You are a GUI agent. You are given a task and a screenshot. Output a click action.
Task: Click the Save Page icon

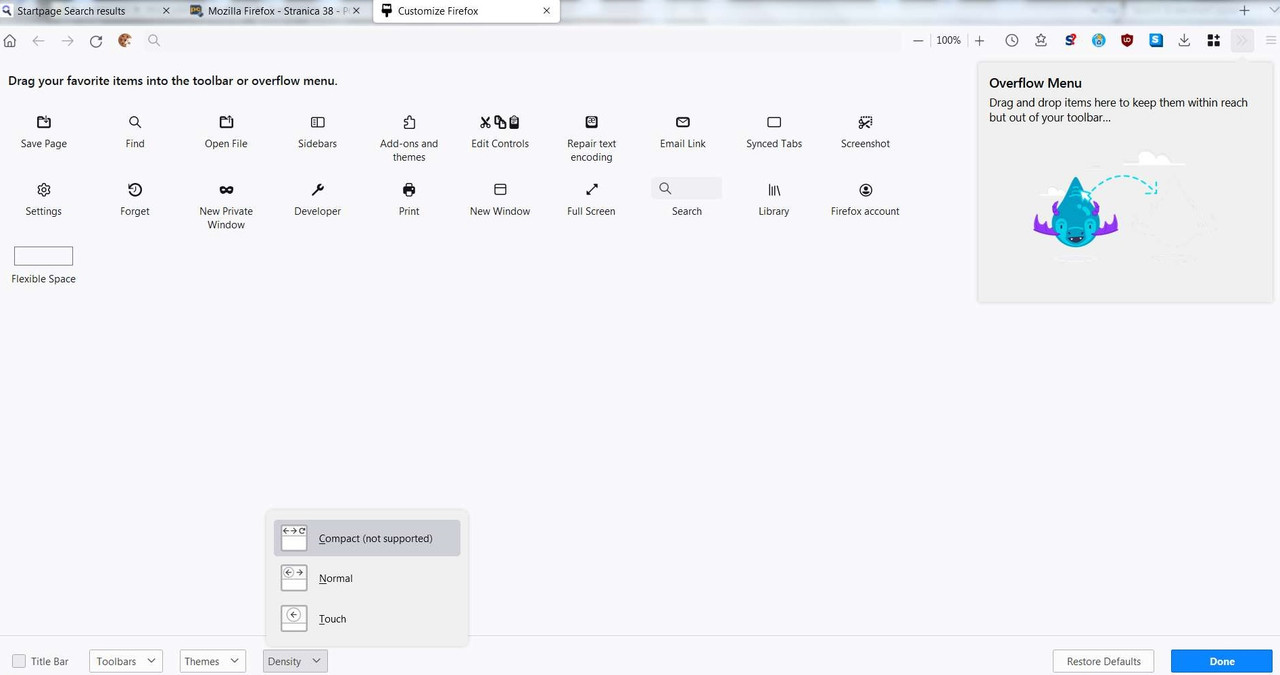[44, 122]
